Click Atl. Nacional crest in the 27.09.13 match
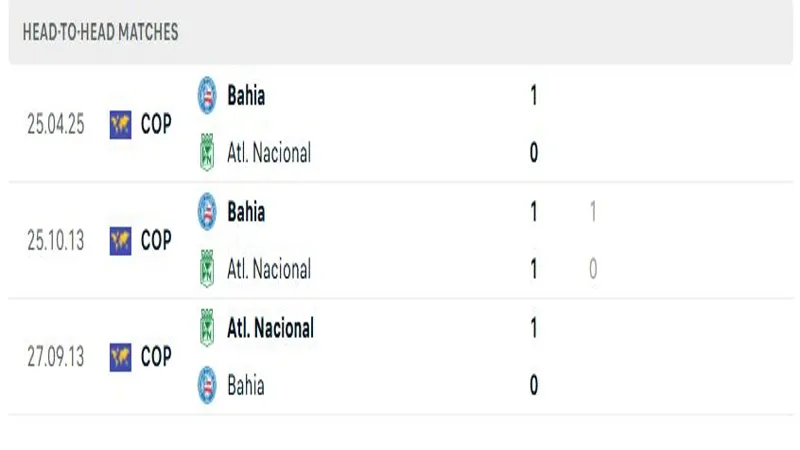The image size is (800, 450). click(207, 327)
